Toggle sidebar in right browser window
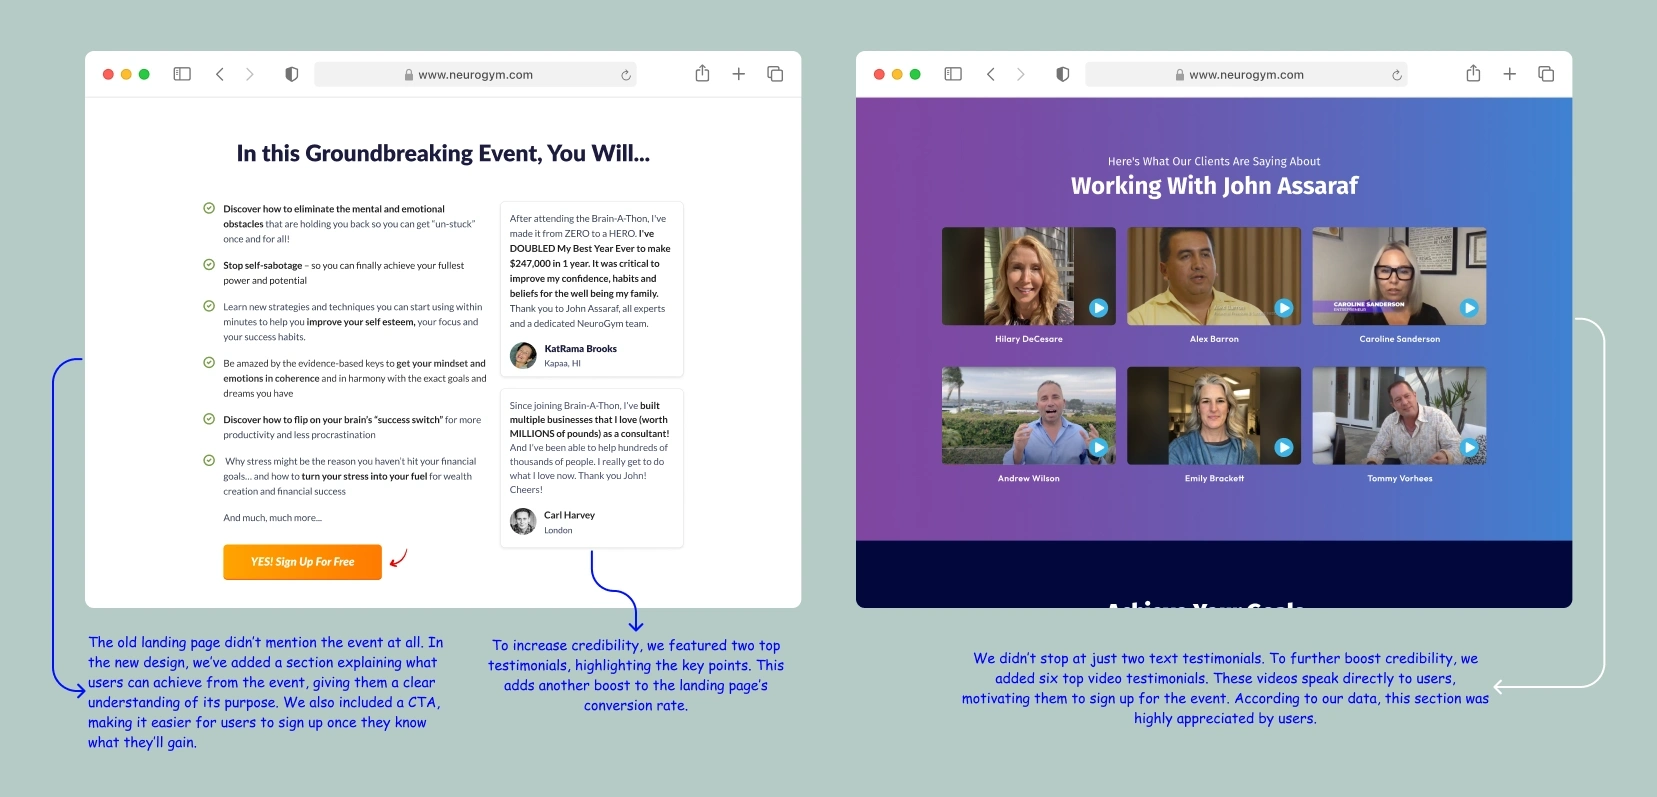 tap(953, 74)
